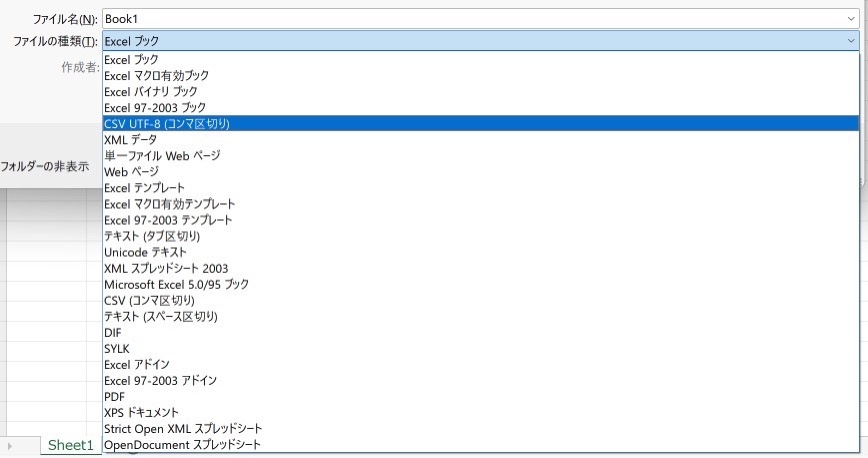Open the file name dropdown arrow
The height and width of the screenshot is (458, 868).
851,19
